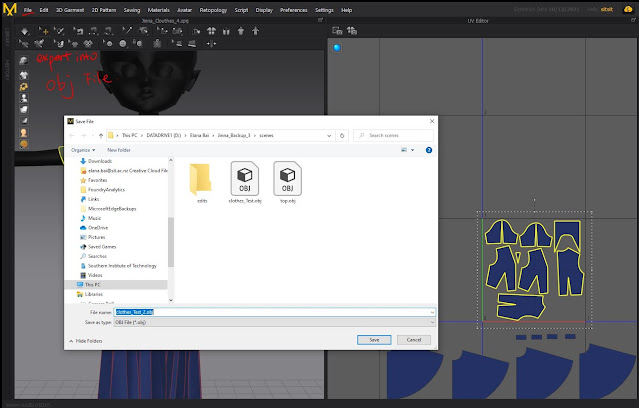Click the Search scenes box

[x=394, y=135]
